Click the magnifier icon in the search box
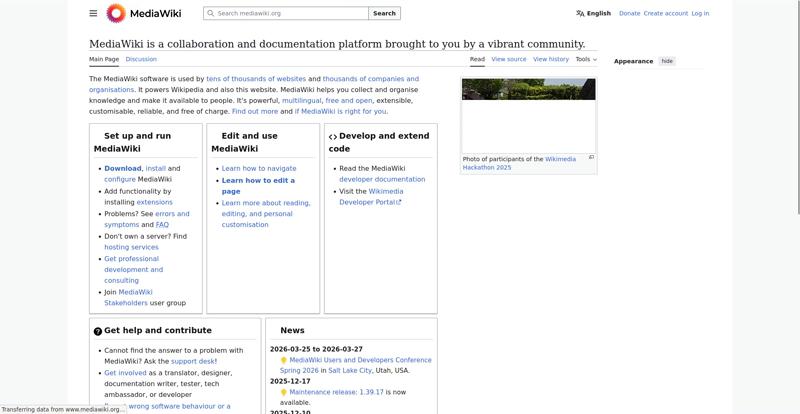The height and width of the screenshot is (414, 800). pyautogui.click(x=209, y=14)
